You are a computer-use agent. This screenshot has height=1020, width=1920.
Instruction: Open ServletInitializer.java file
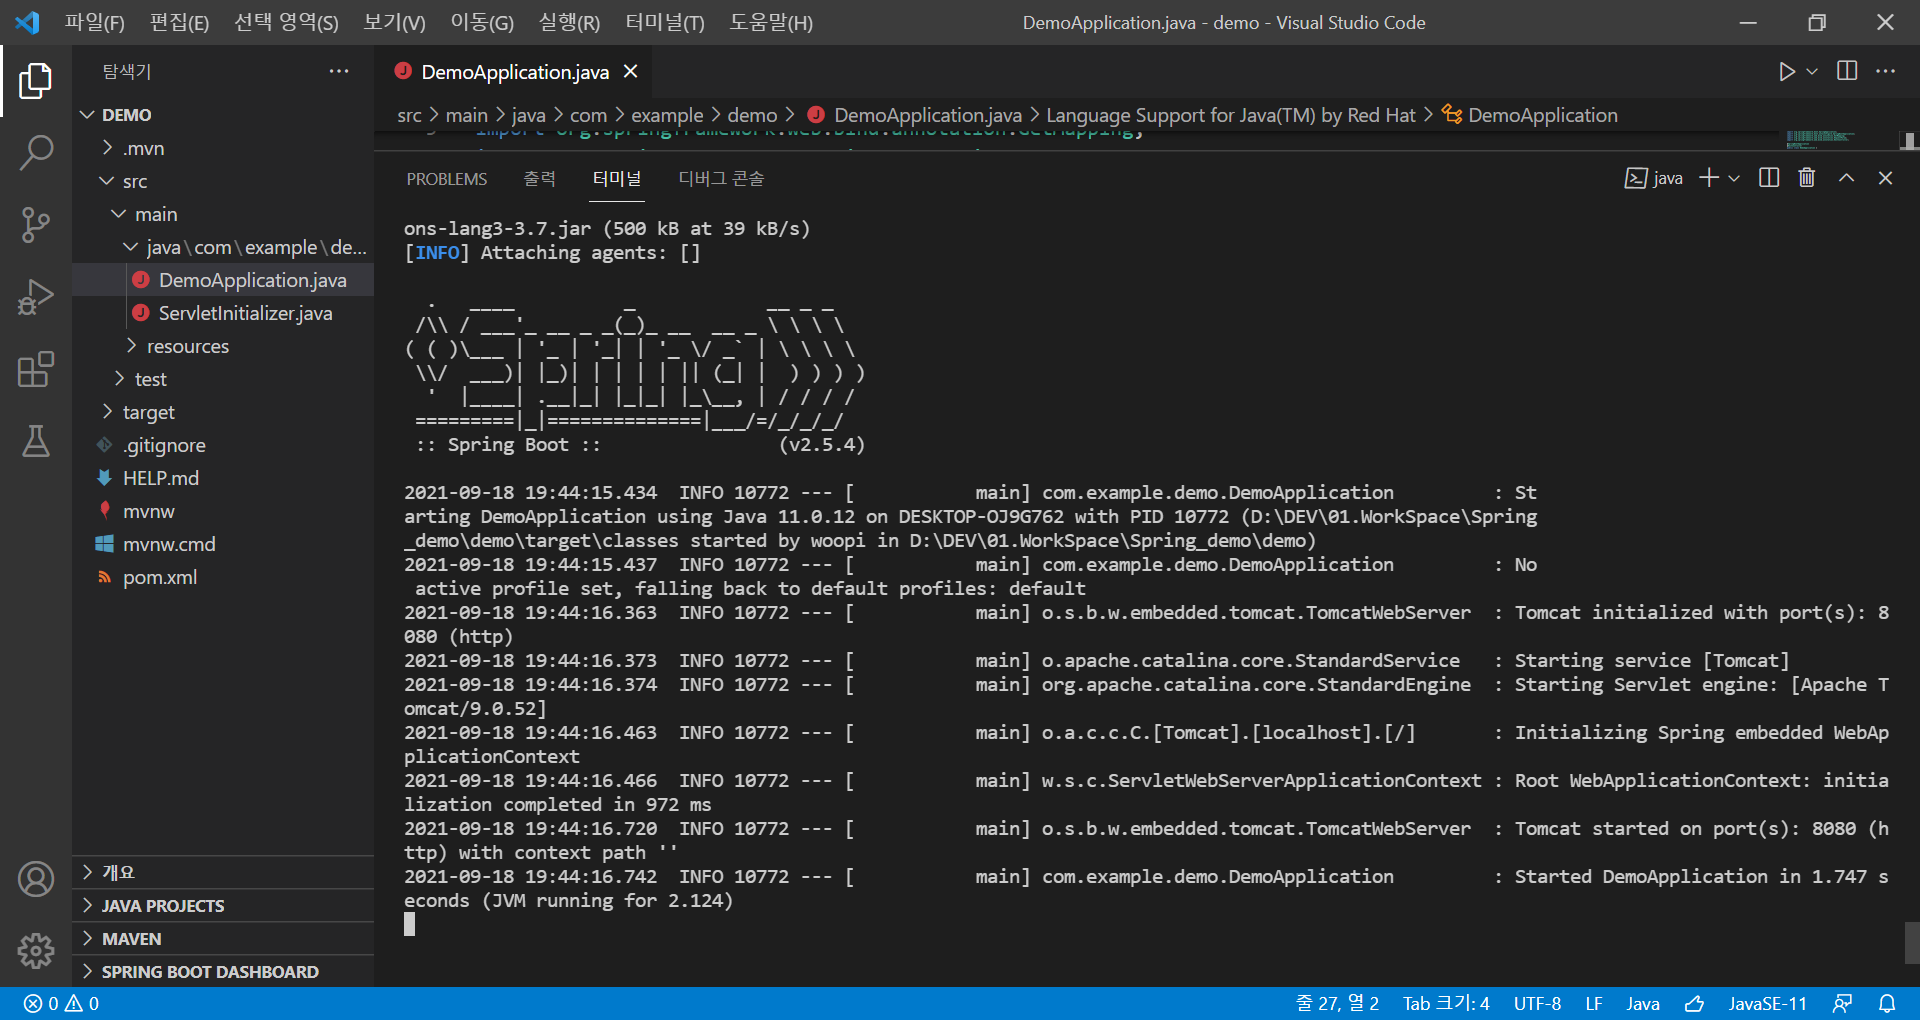(x=223, y=313)
